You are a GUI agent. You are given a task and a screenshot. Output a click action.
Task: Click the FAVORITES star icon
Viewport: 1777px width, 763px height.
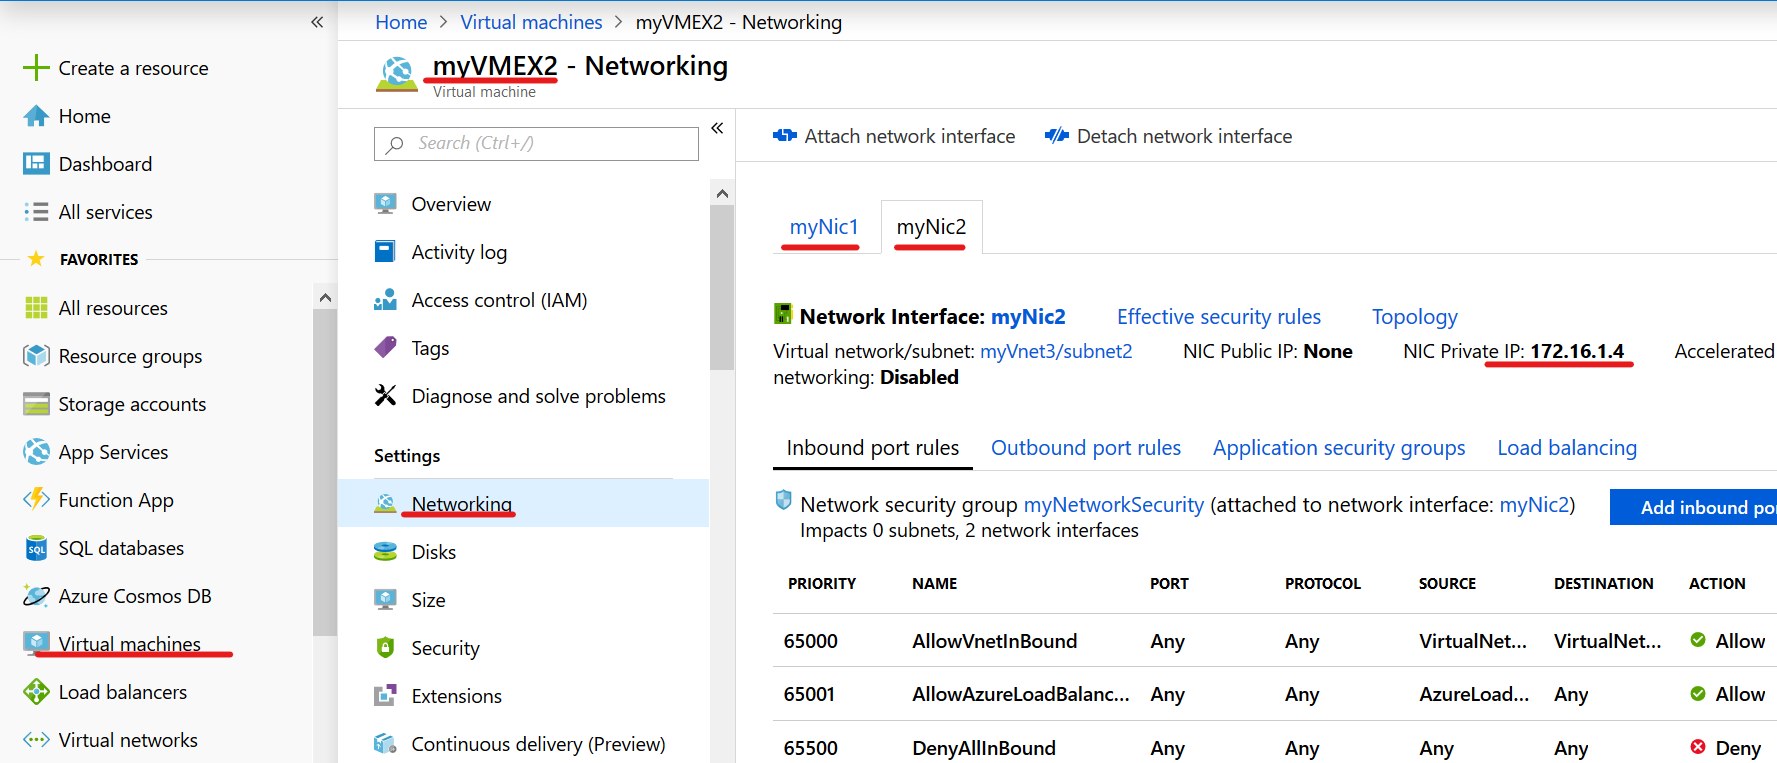36,259
